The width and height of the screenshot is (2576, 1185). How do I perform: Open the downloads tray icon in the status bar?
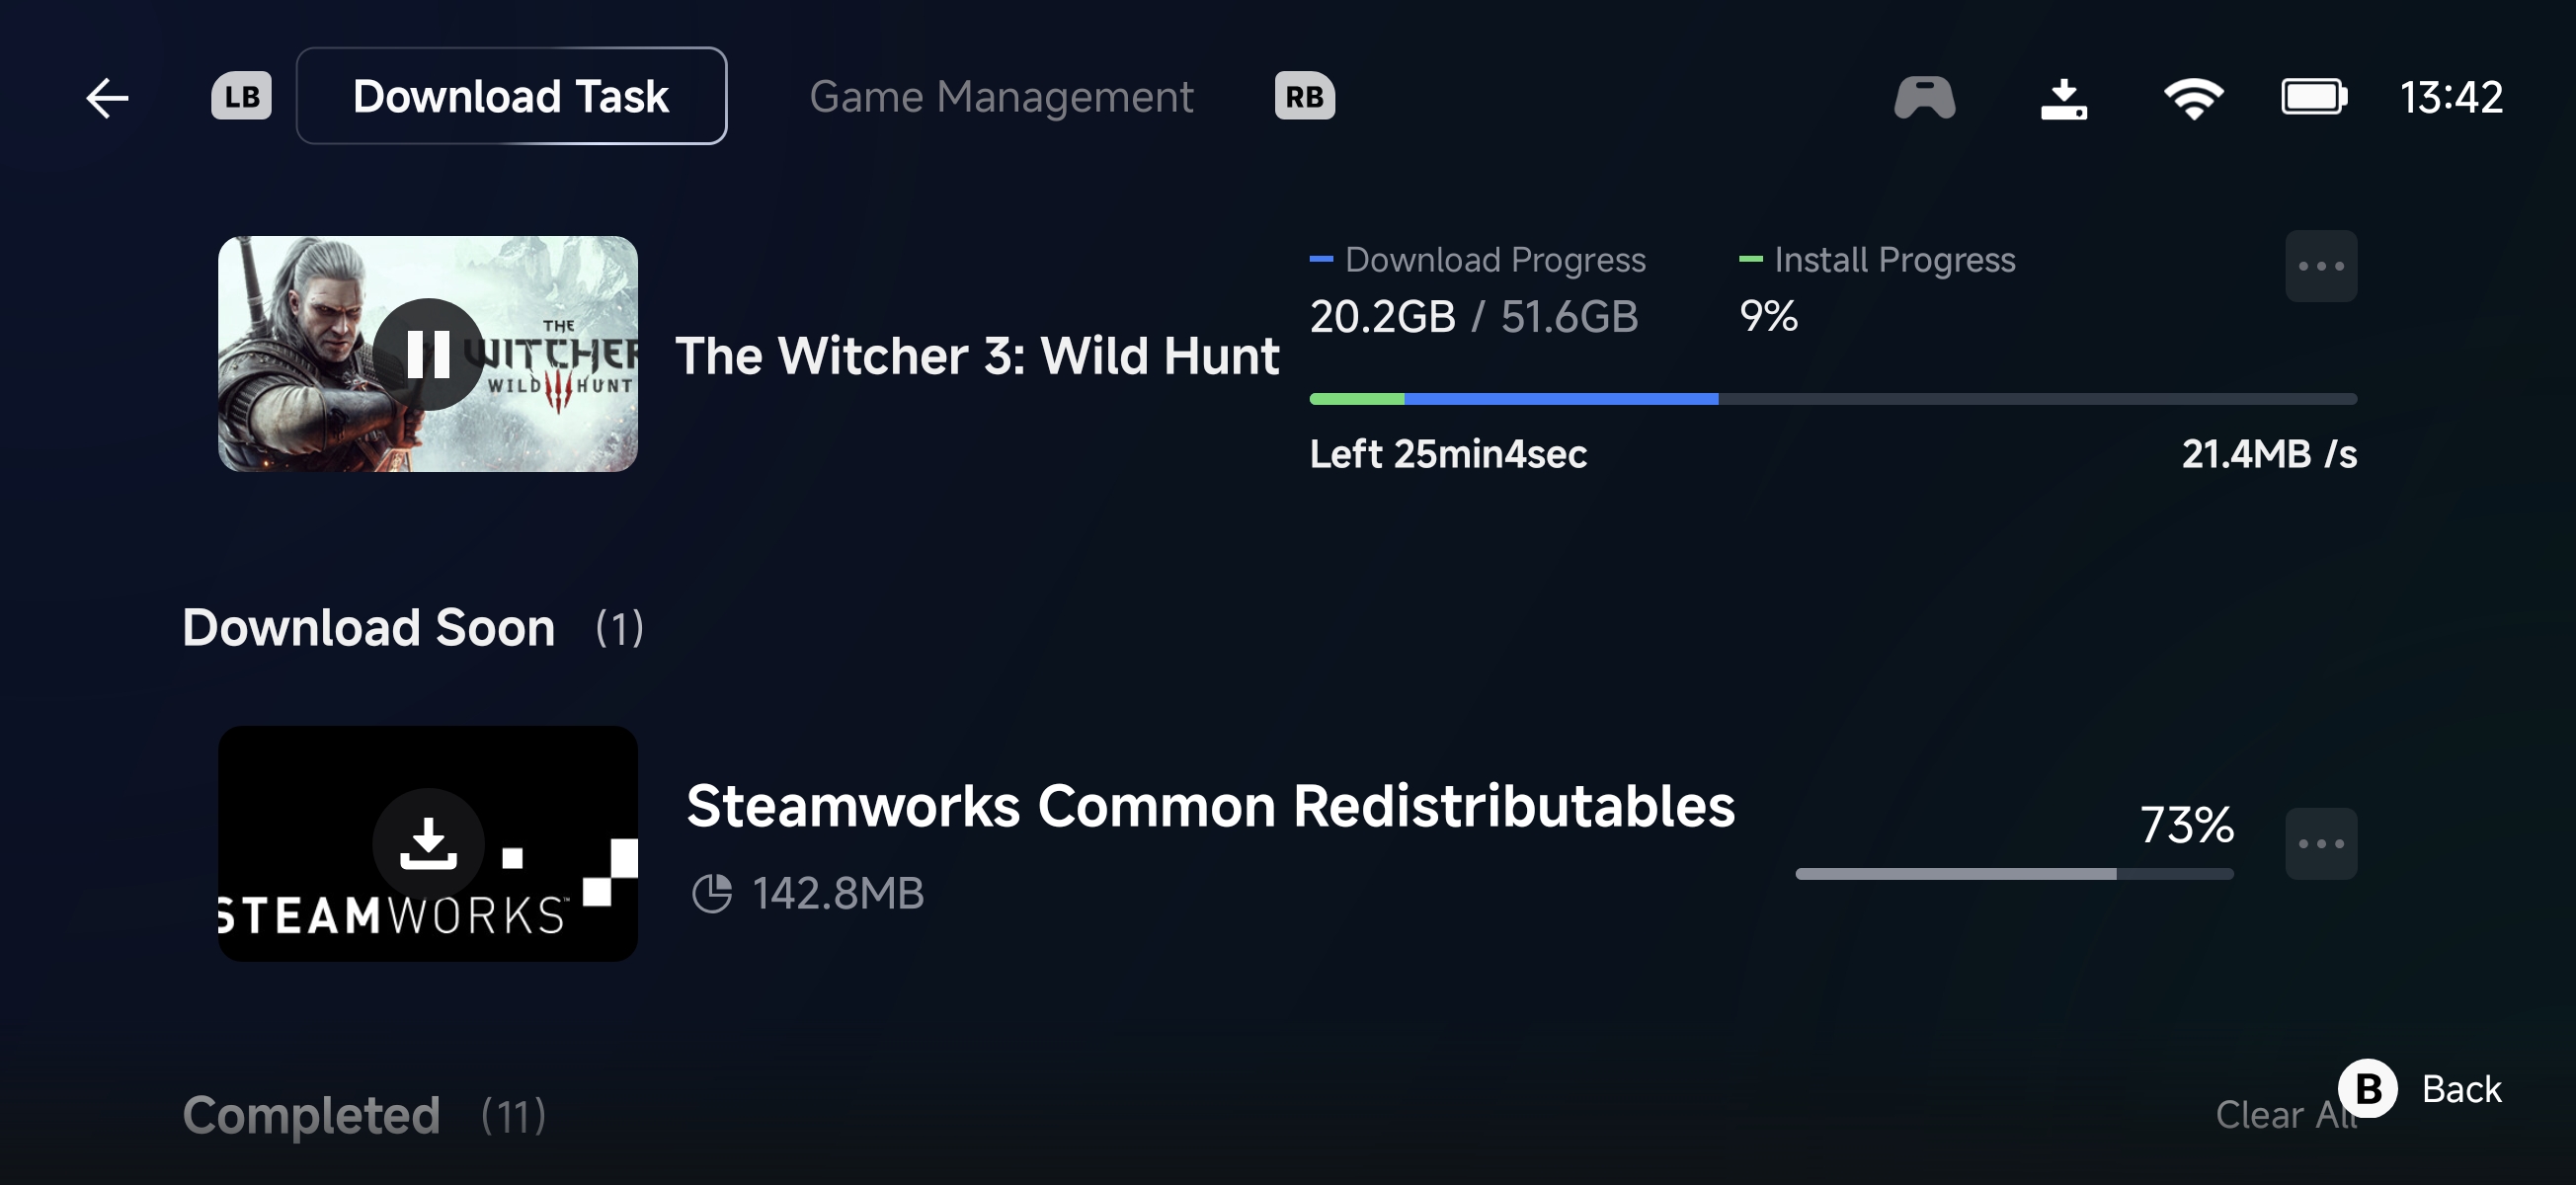tap(2063, 98)
